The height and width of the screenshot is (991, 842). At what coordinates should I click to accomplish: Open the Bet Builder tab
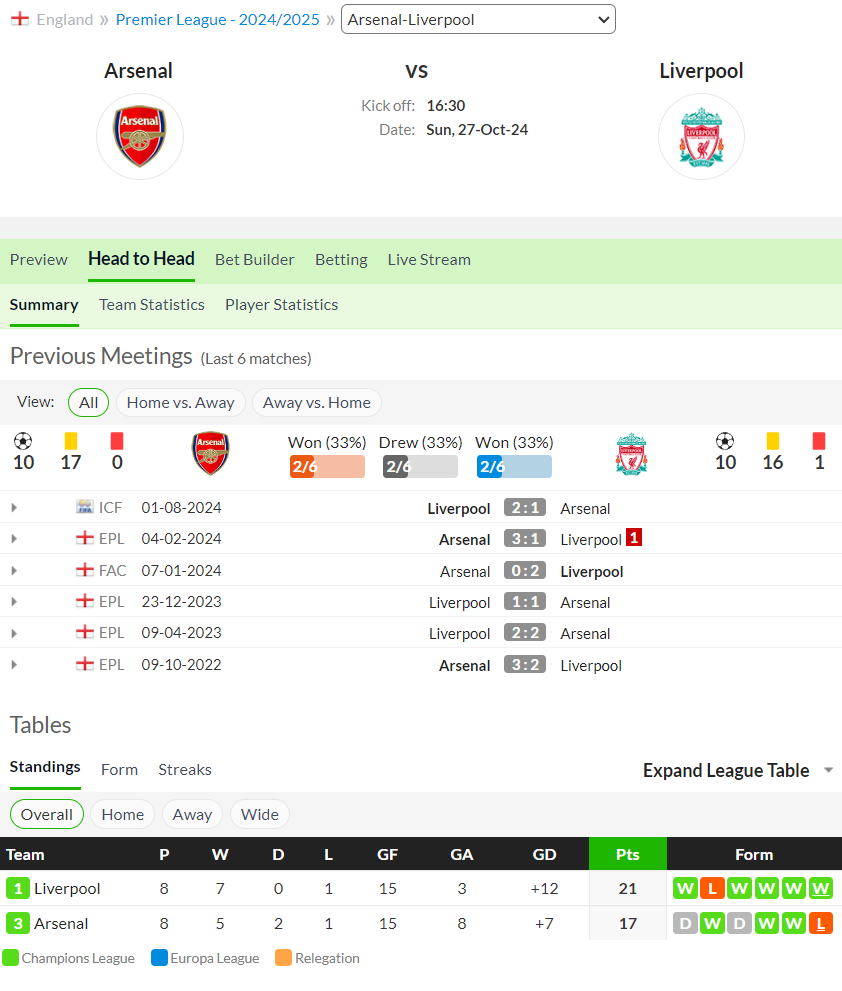pos(255,260)
